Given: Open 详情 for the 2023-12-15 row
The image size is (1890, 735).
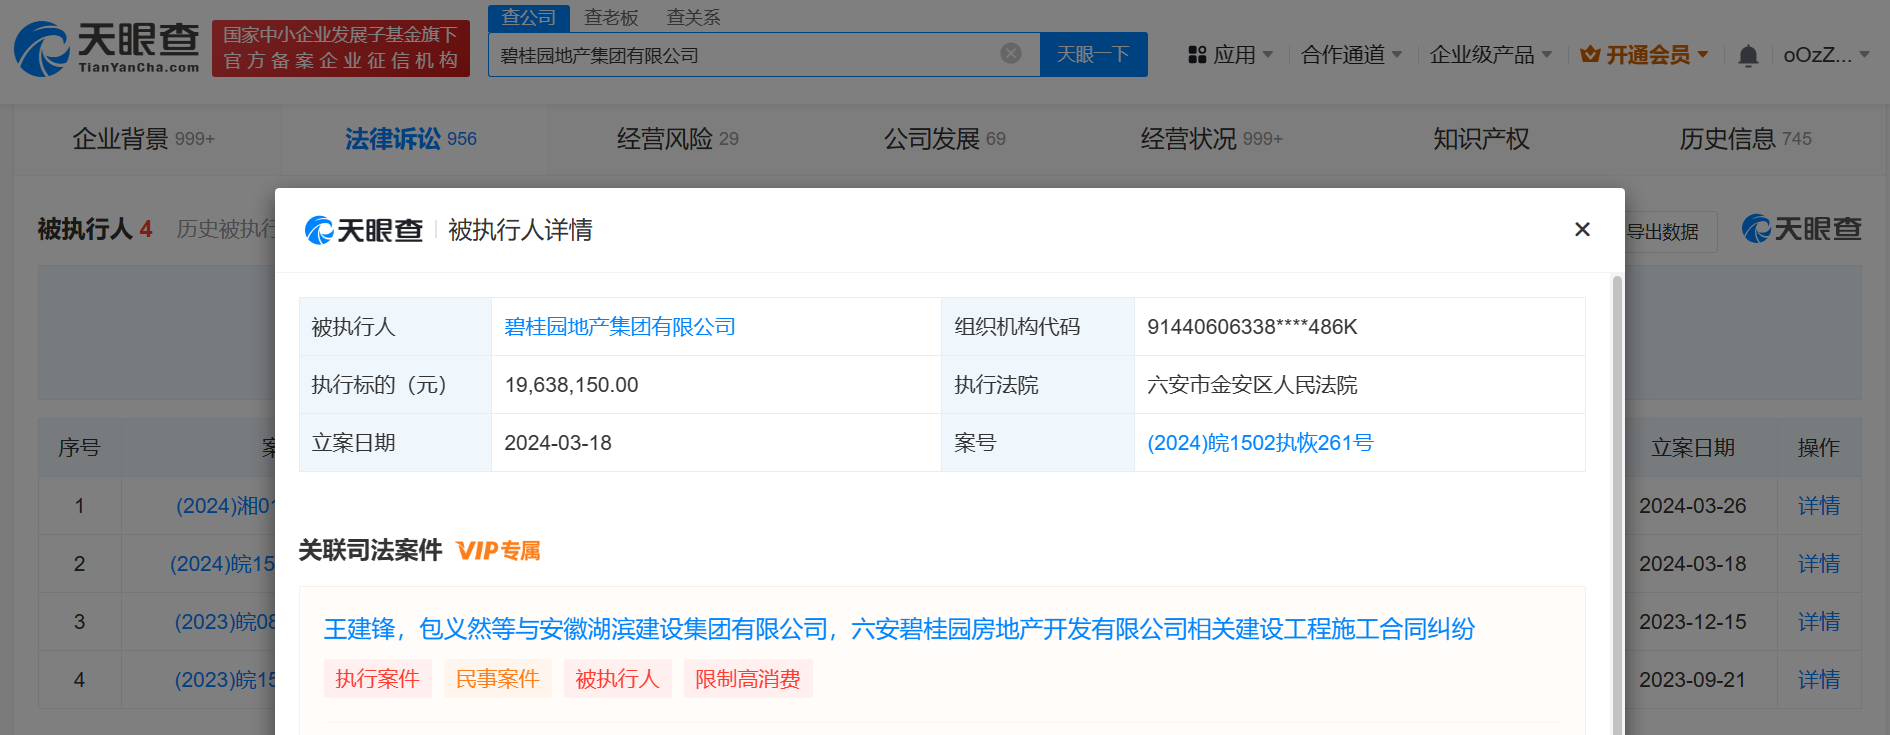Looking at the screenshot, I should click(x=1818, y=622).
